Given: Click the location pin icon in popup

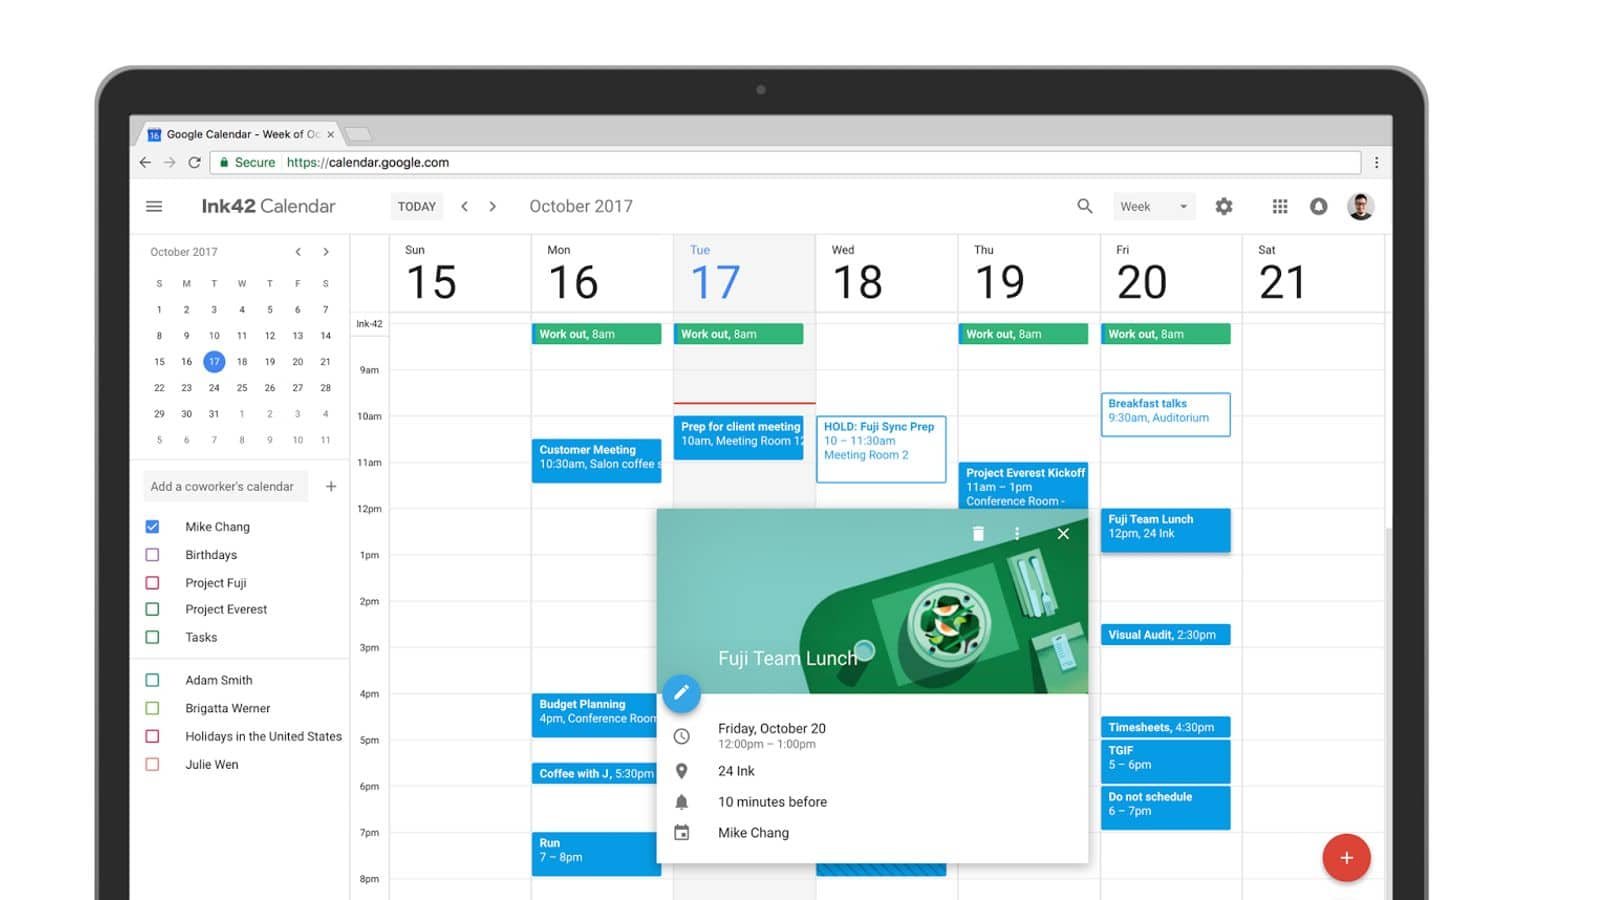Looking at the screenshot, I should tap(681, 771).
